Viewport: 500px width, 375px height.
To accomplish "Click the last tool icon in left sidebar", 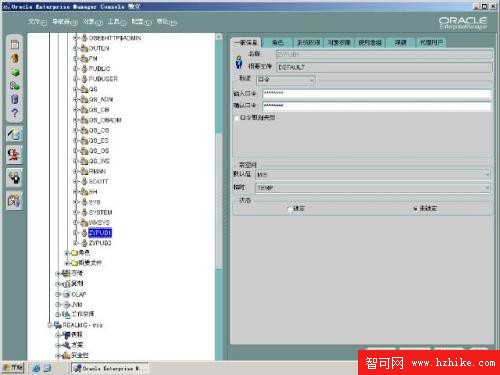I will [14, 201].
